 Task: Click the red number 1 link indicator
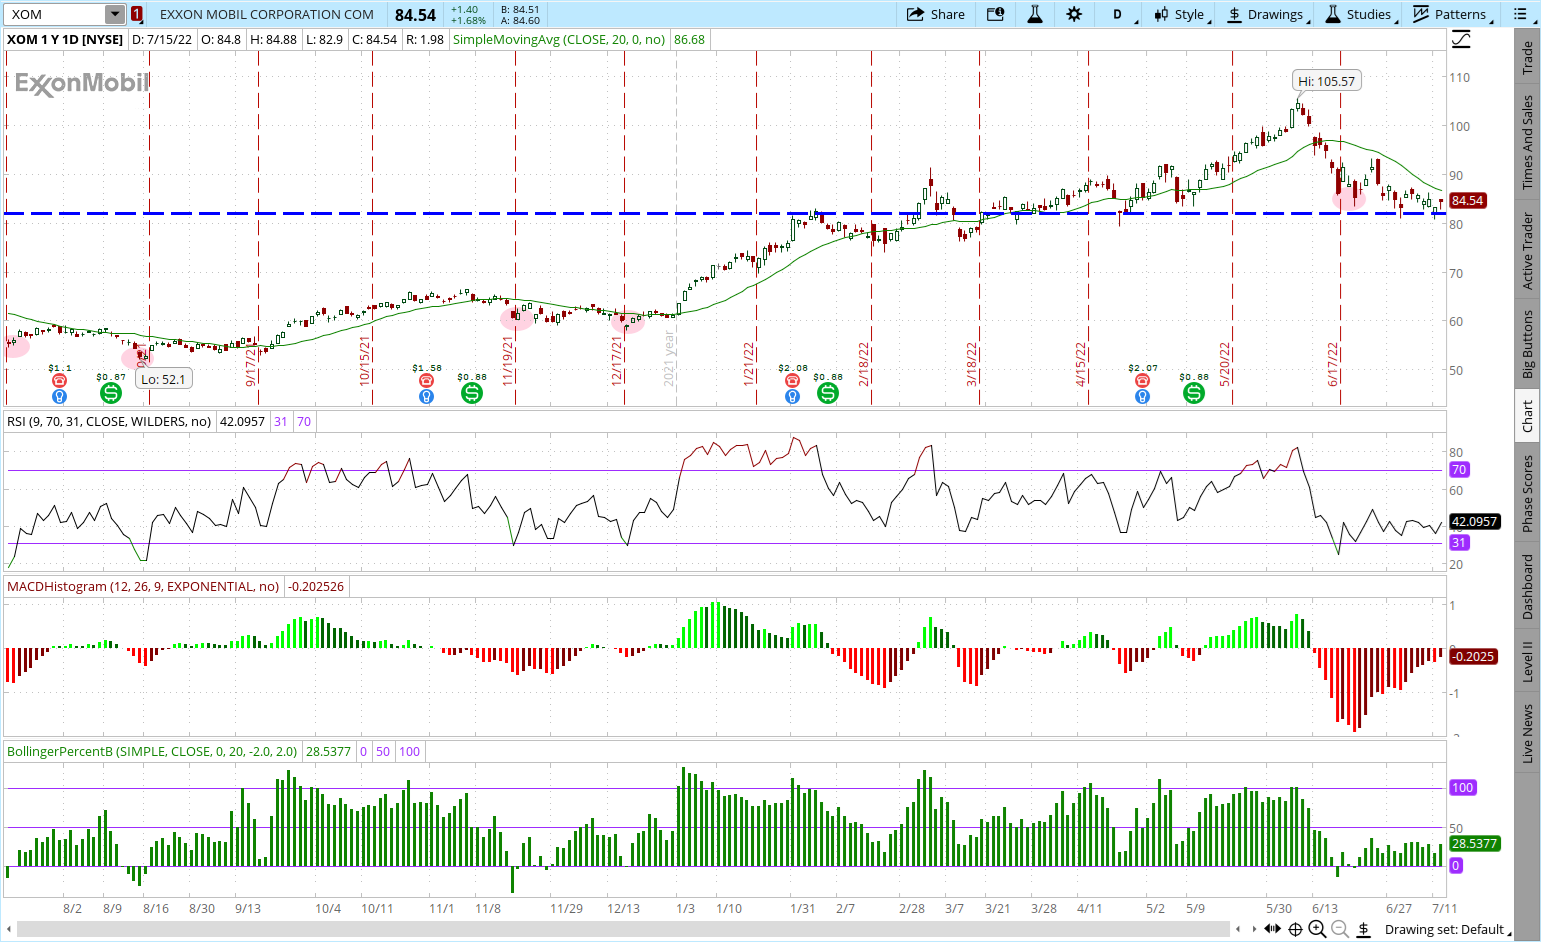137,14
